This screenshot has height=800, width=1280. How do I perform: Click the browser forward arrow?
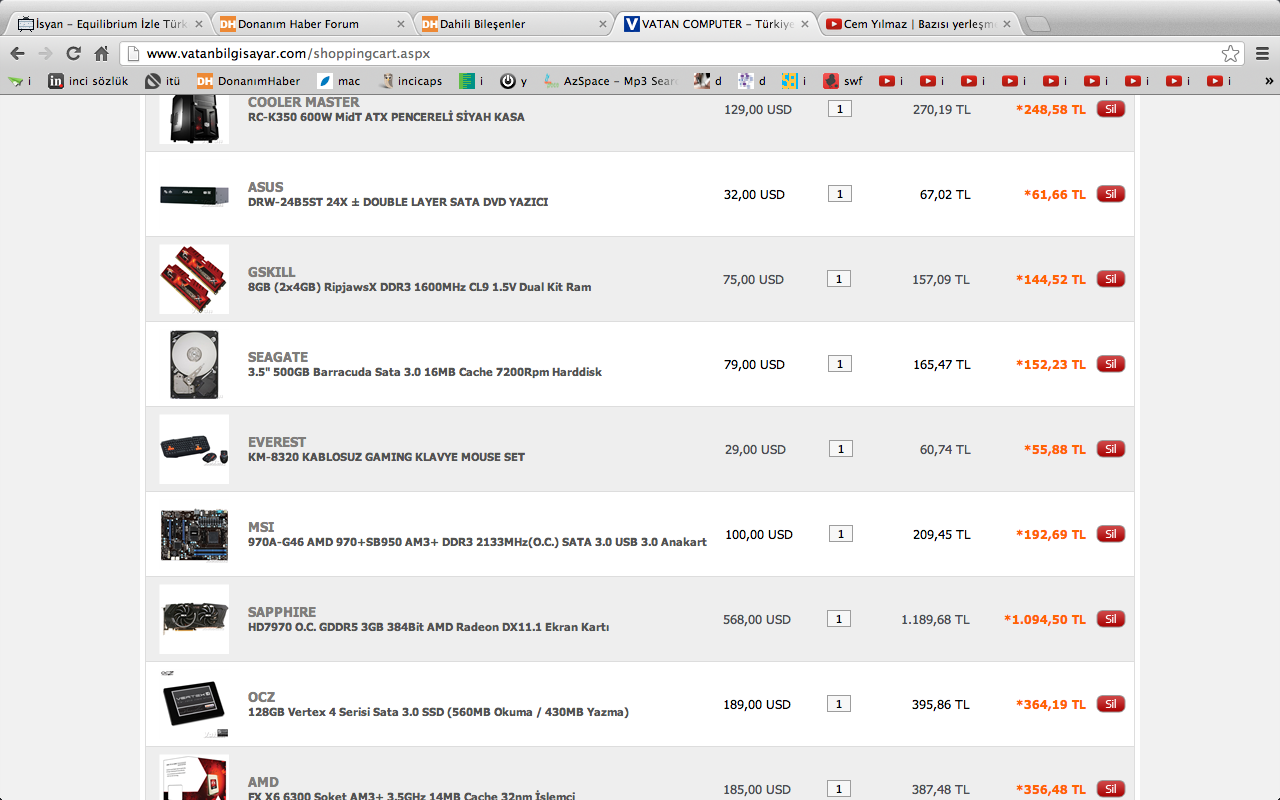(x=45, y=54)
